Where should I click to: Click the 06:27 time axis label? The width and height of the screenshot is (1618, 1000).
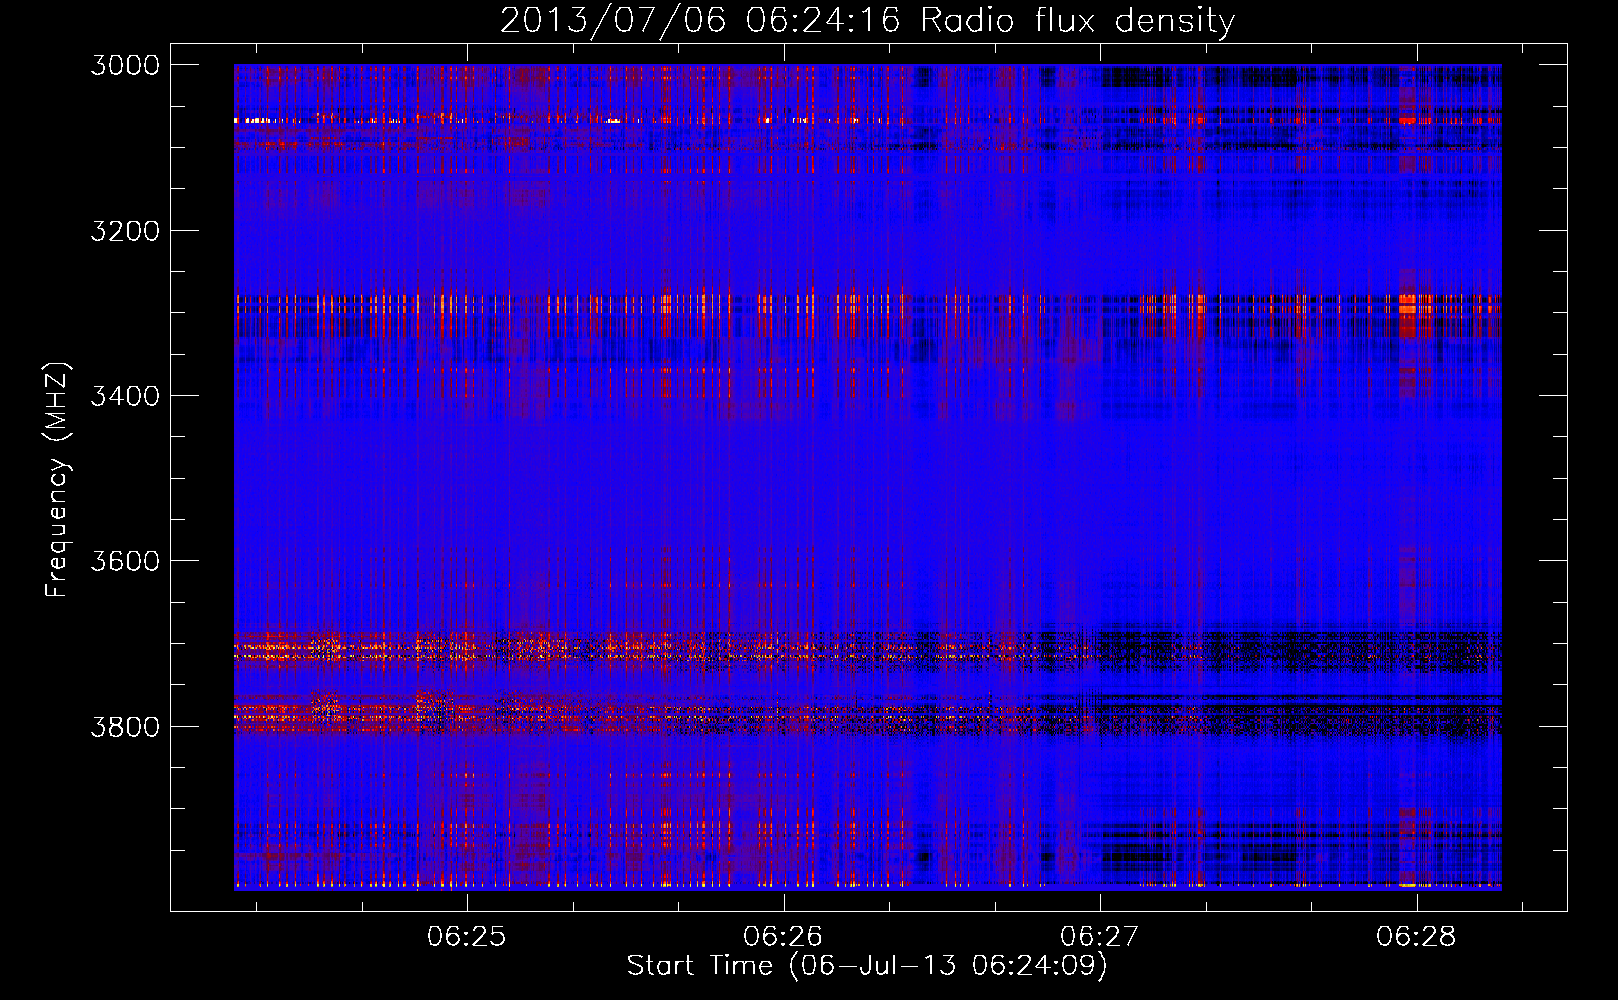point(1100,937)
